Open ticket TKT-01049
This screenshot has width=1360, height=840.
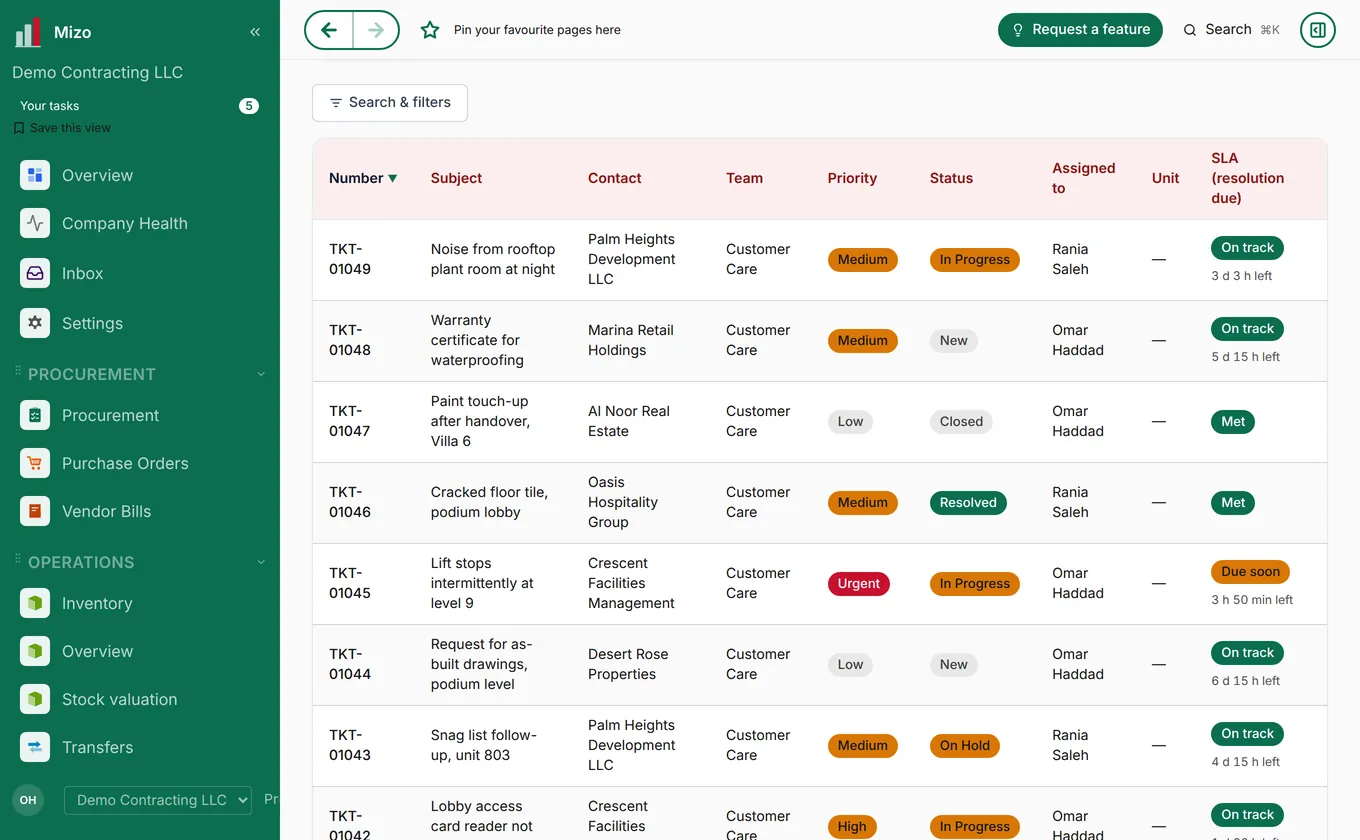pos(350,259)
